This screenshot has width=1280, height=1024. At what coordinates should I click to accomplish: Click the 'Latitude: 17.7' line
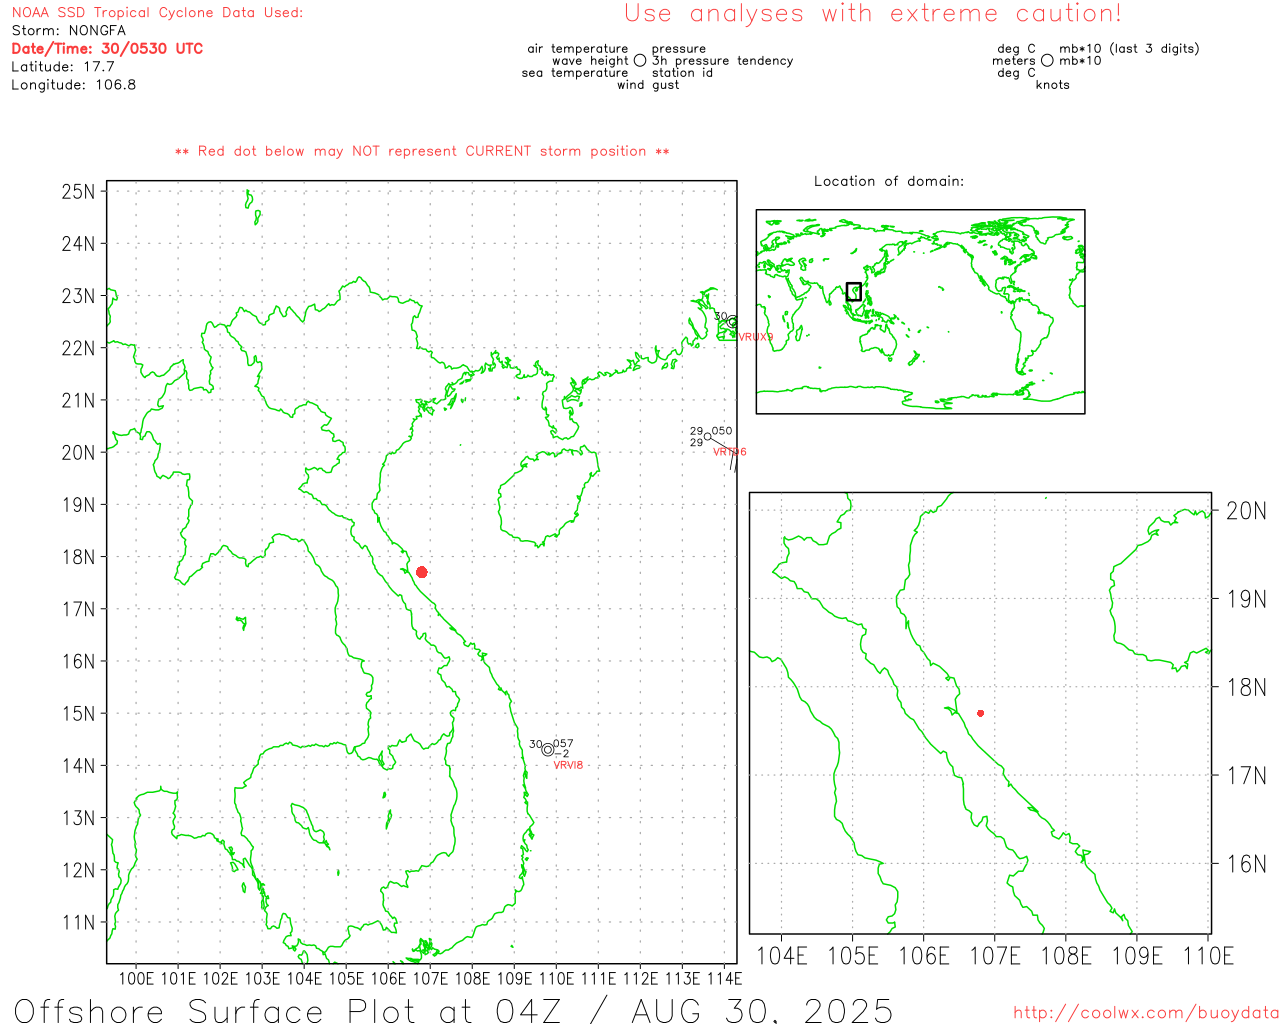[x=63, y=67]
